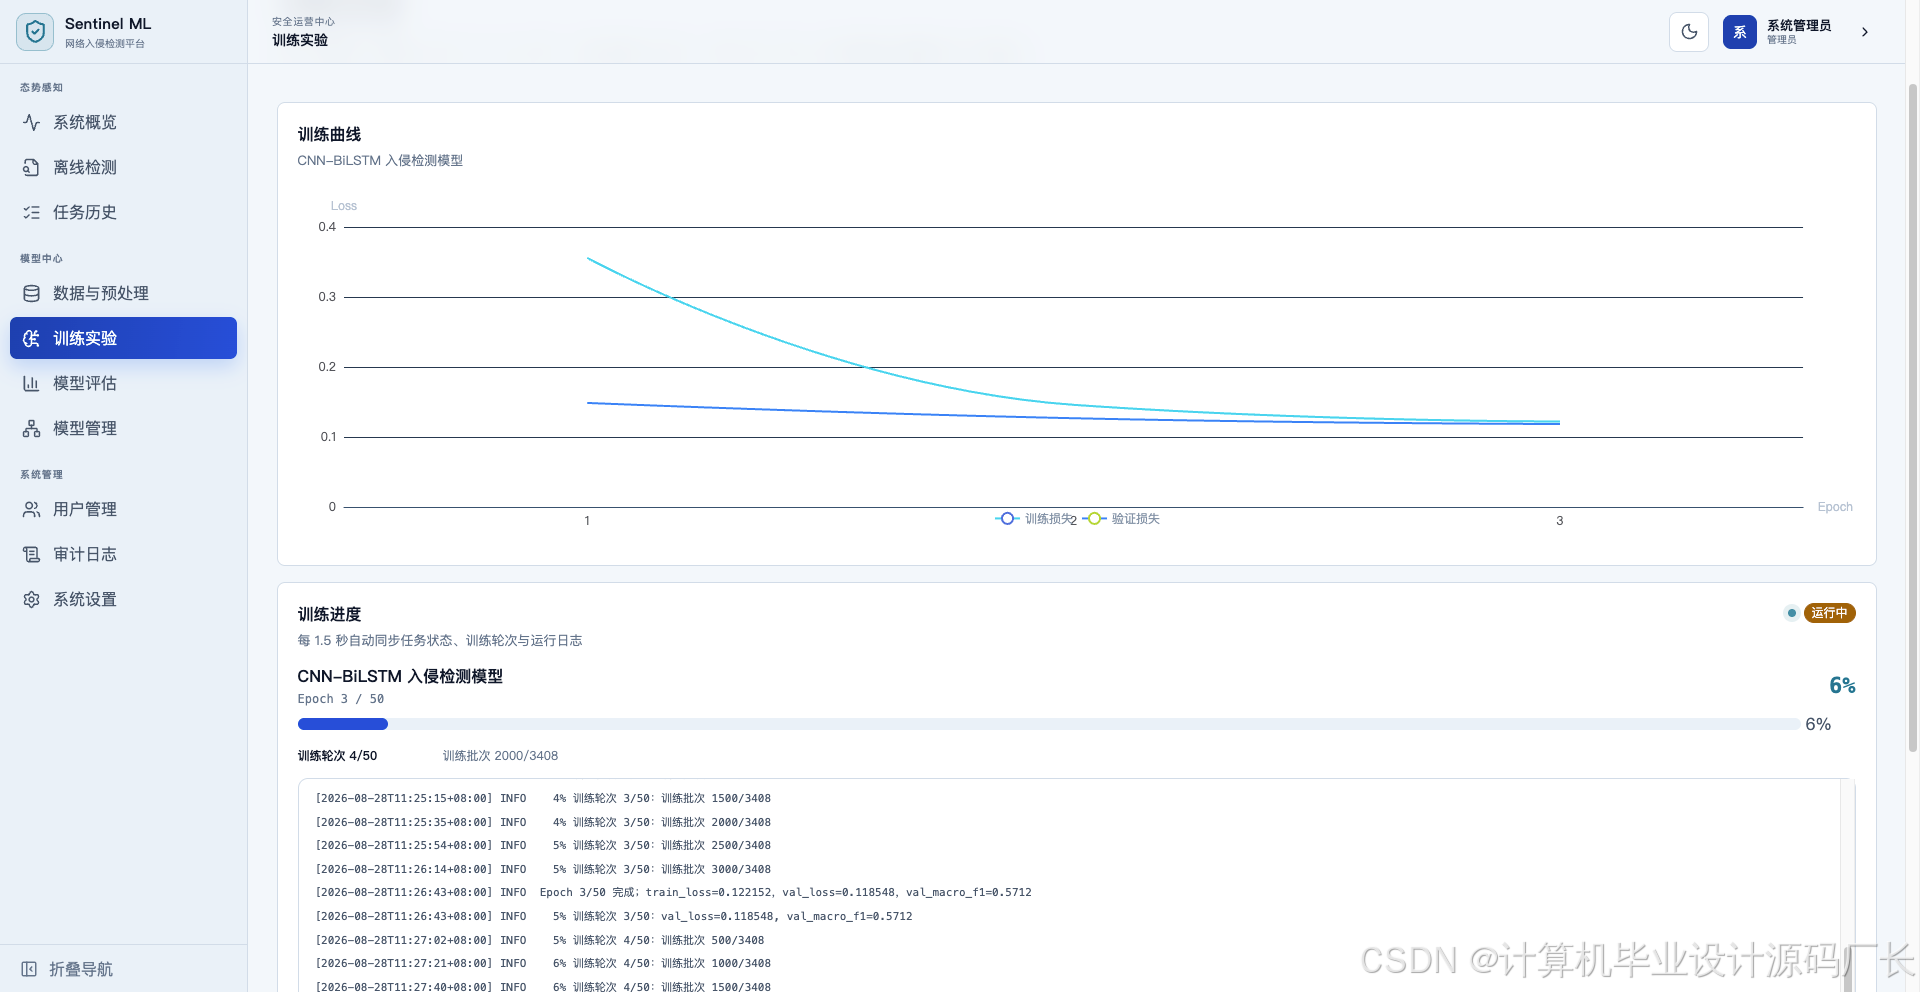Click the 数据与预处理 database icon
Screen dimensions: 1920x992
32,293
